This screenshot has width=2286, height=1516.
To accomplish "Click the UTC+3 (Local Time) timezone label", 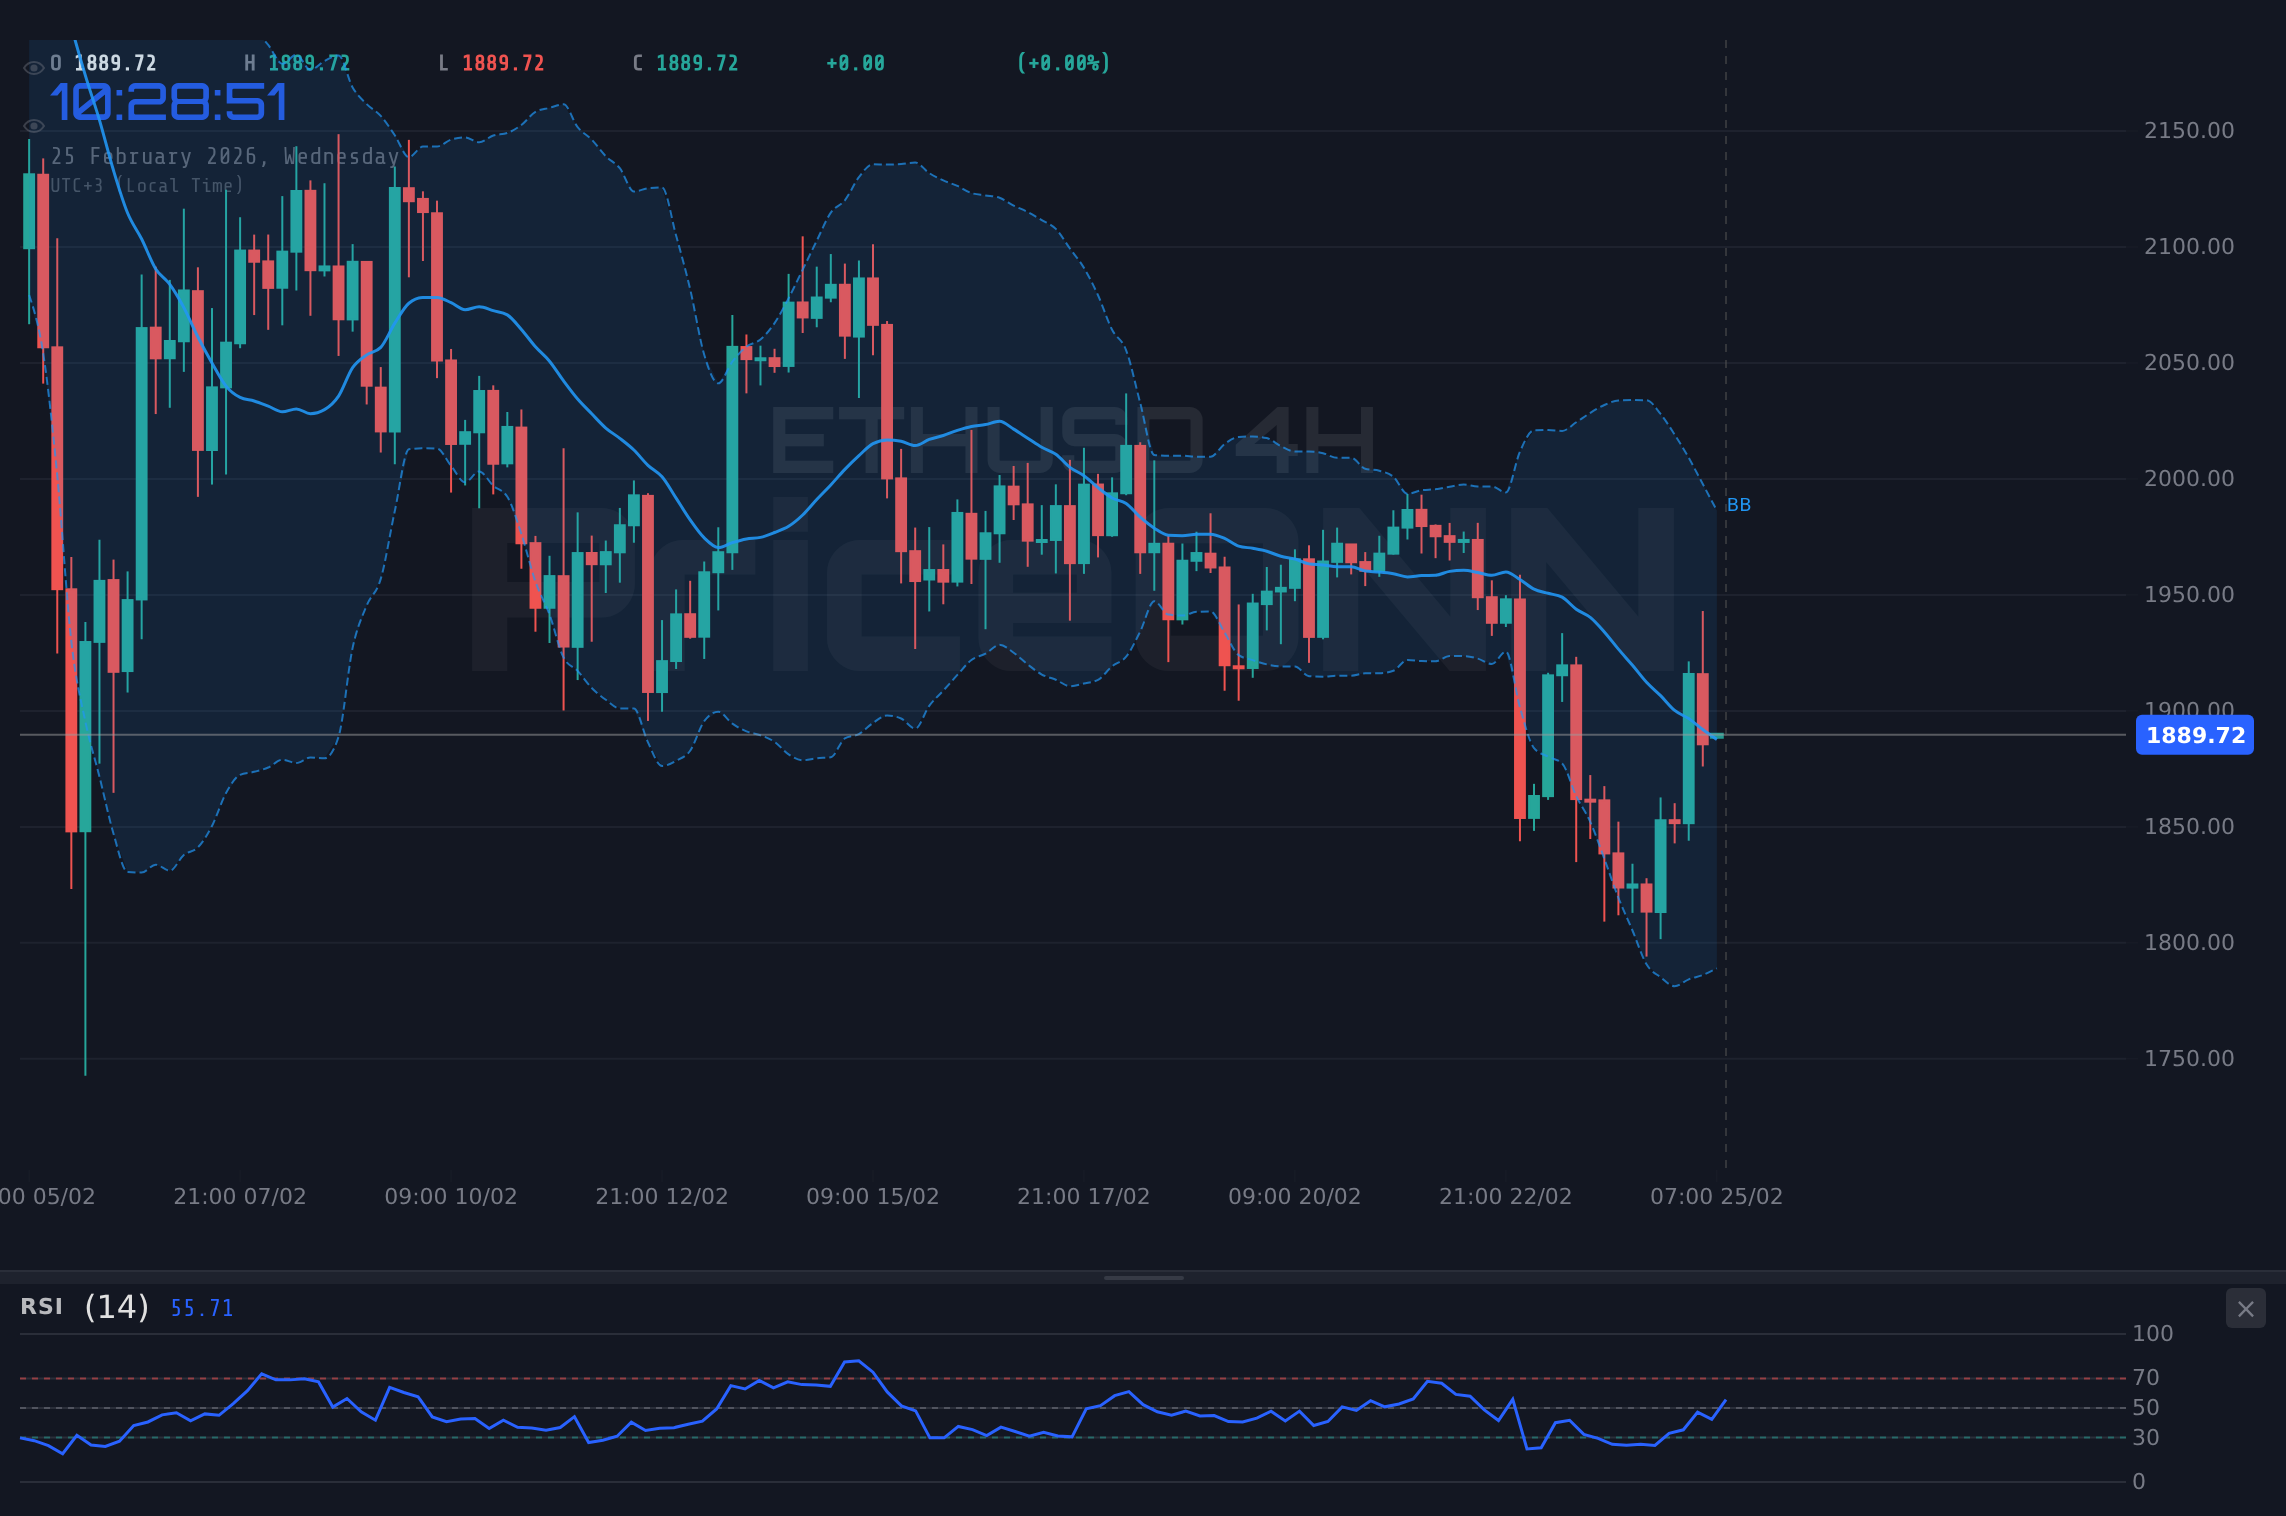I will coord(148,185).
